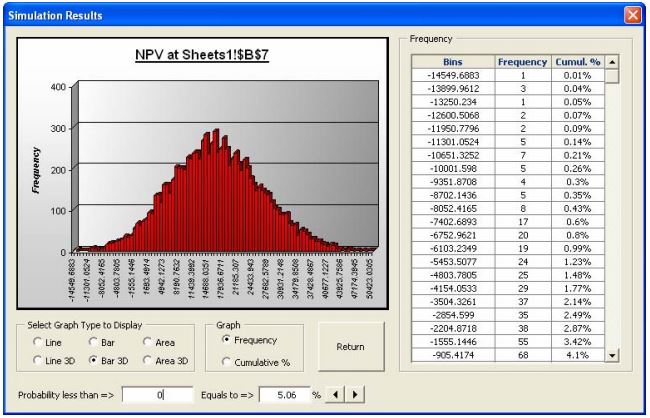This screenshot has width=650, height=418.
Task: Select bin cell -10651.3252
Action: point(453,156)
